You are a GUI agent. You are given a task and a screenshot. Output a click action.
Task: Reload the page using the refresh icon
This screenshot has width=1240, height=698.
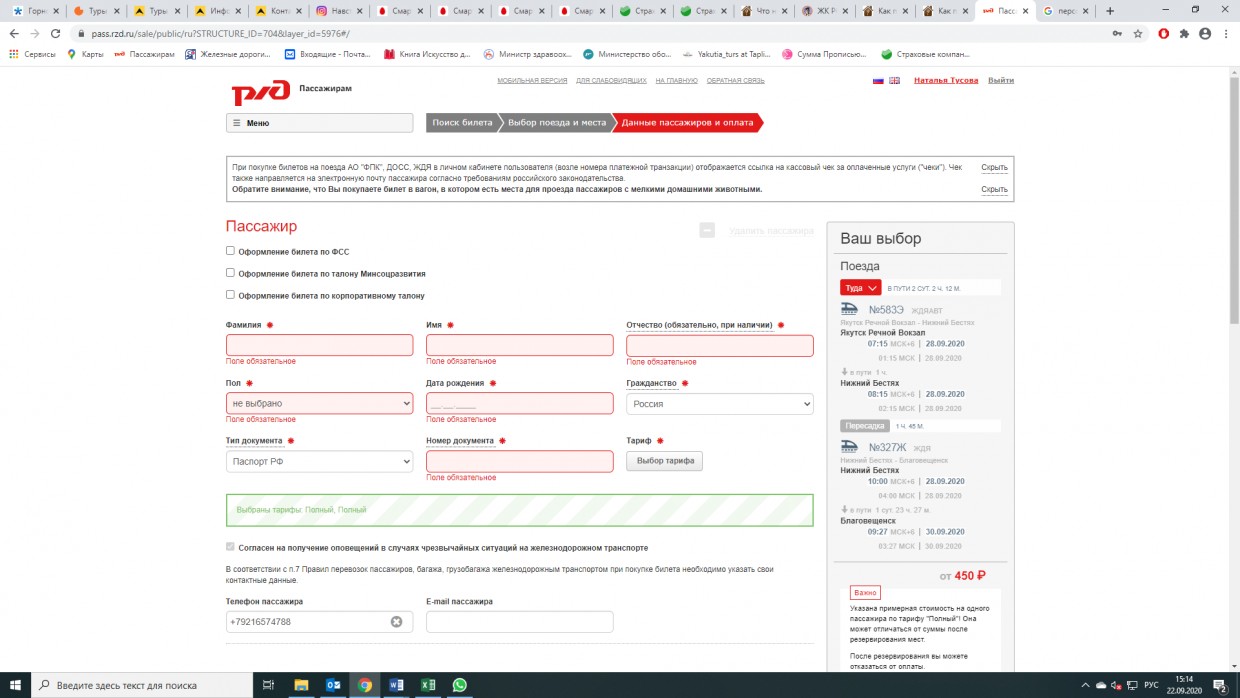click(56, 33)
